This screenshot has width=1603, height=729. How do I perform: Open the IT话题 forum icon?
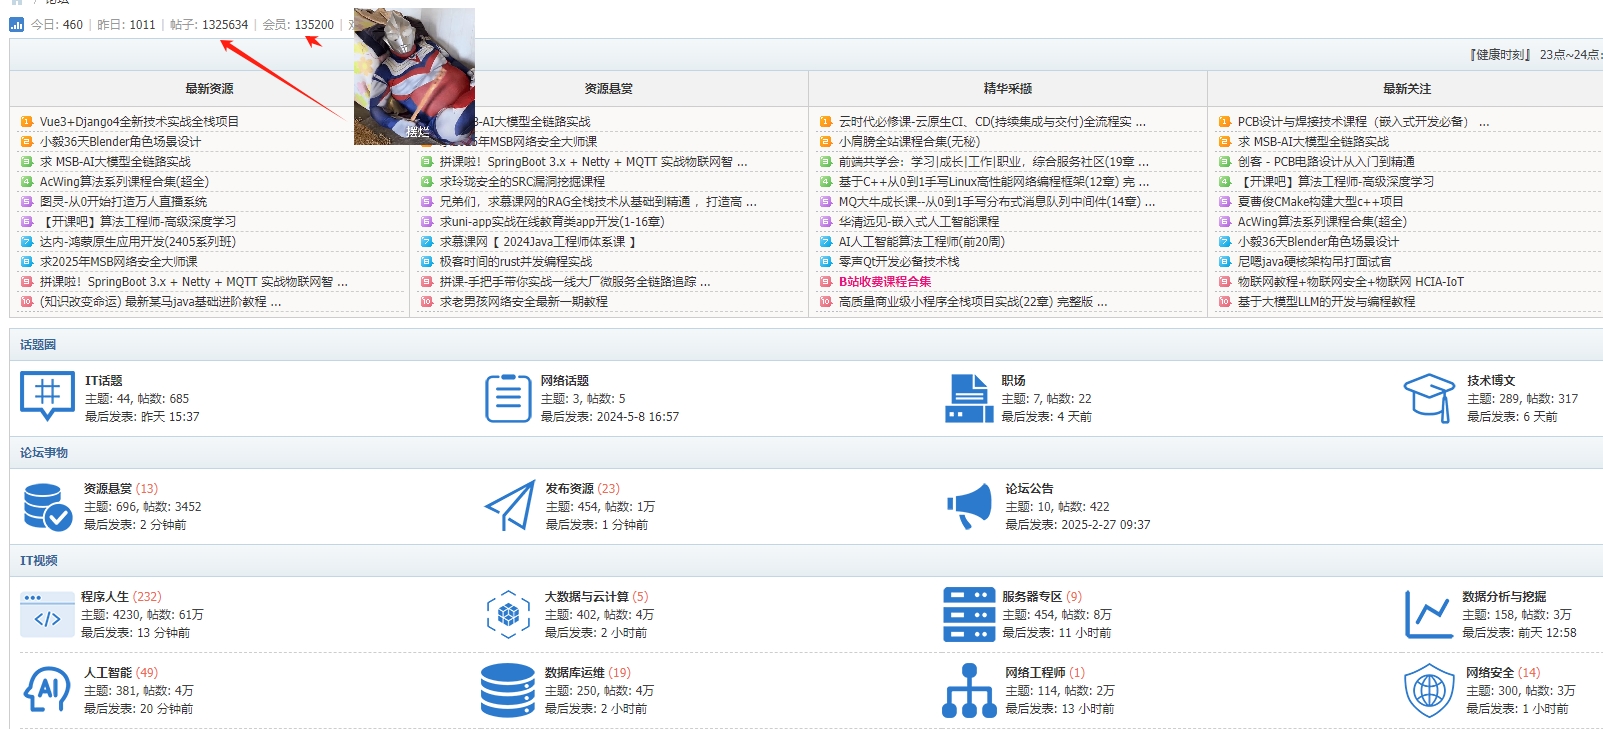pyautogui.click(x=47, y=396)
